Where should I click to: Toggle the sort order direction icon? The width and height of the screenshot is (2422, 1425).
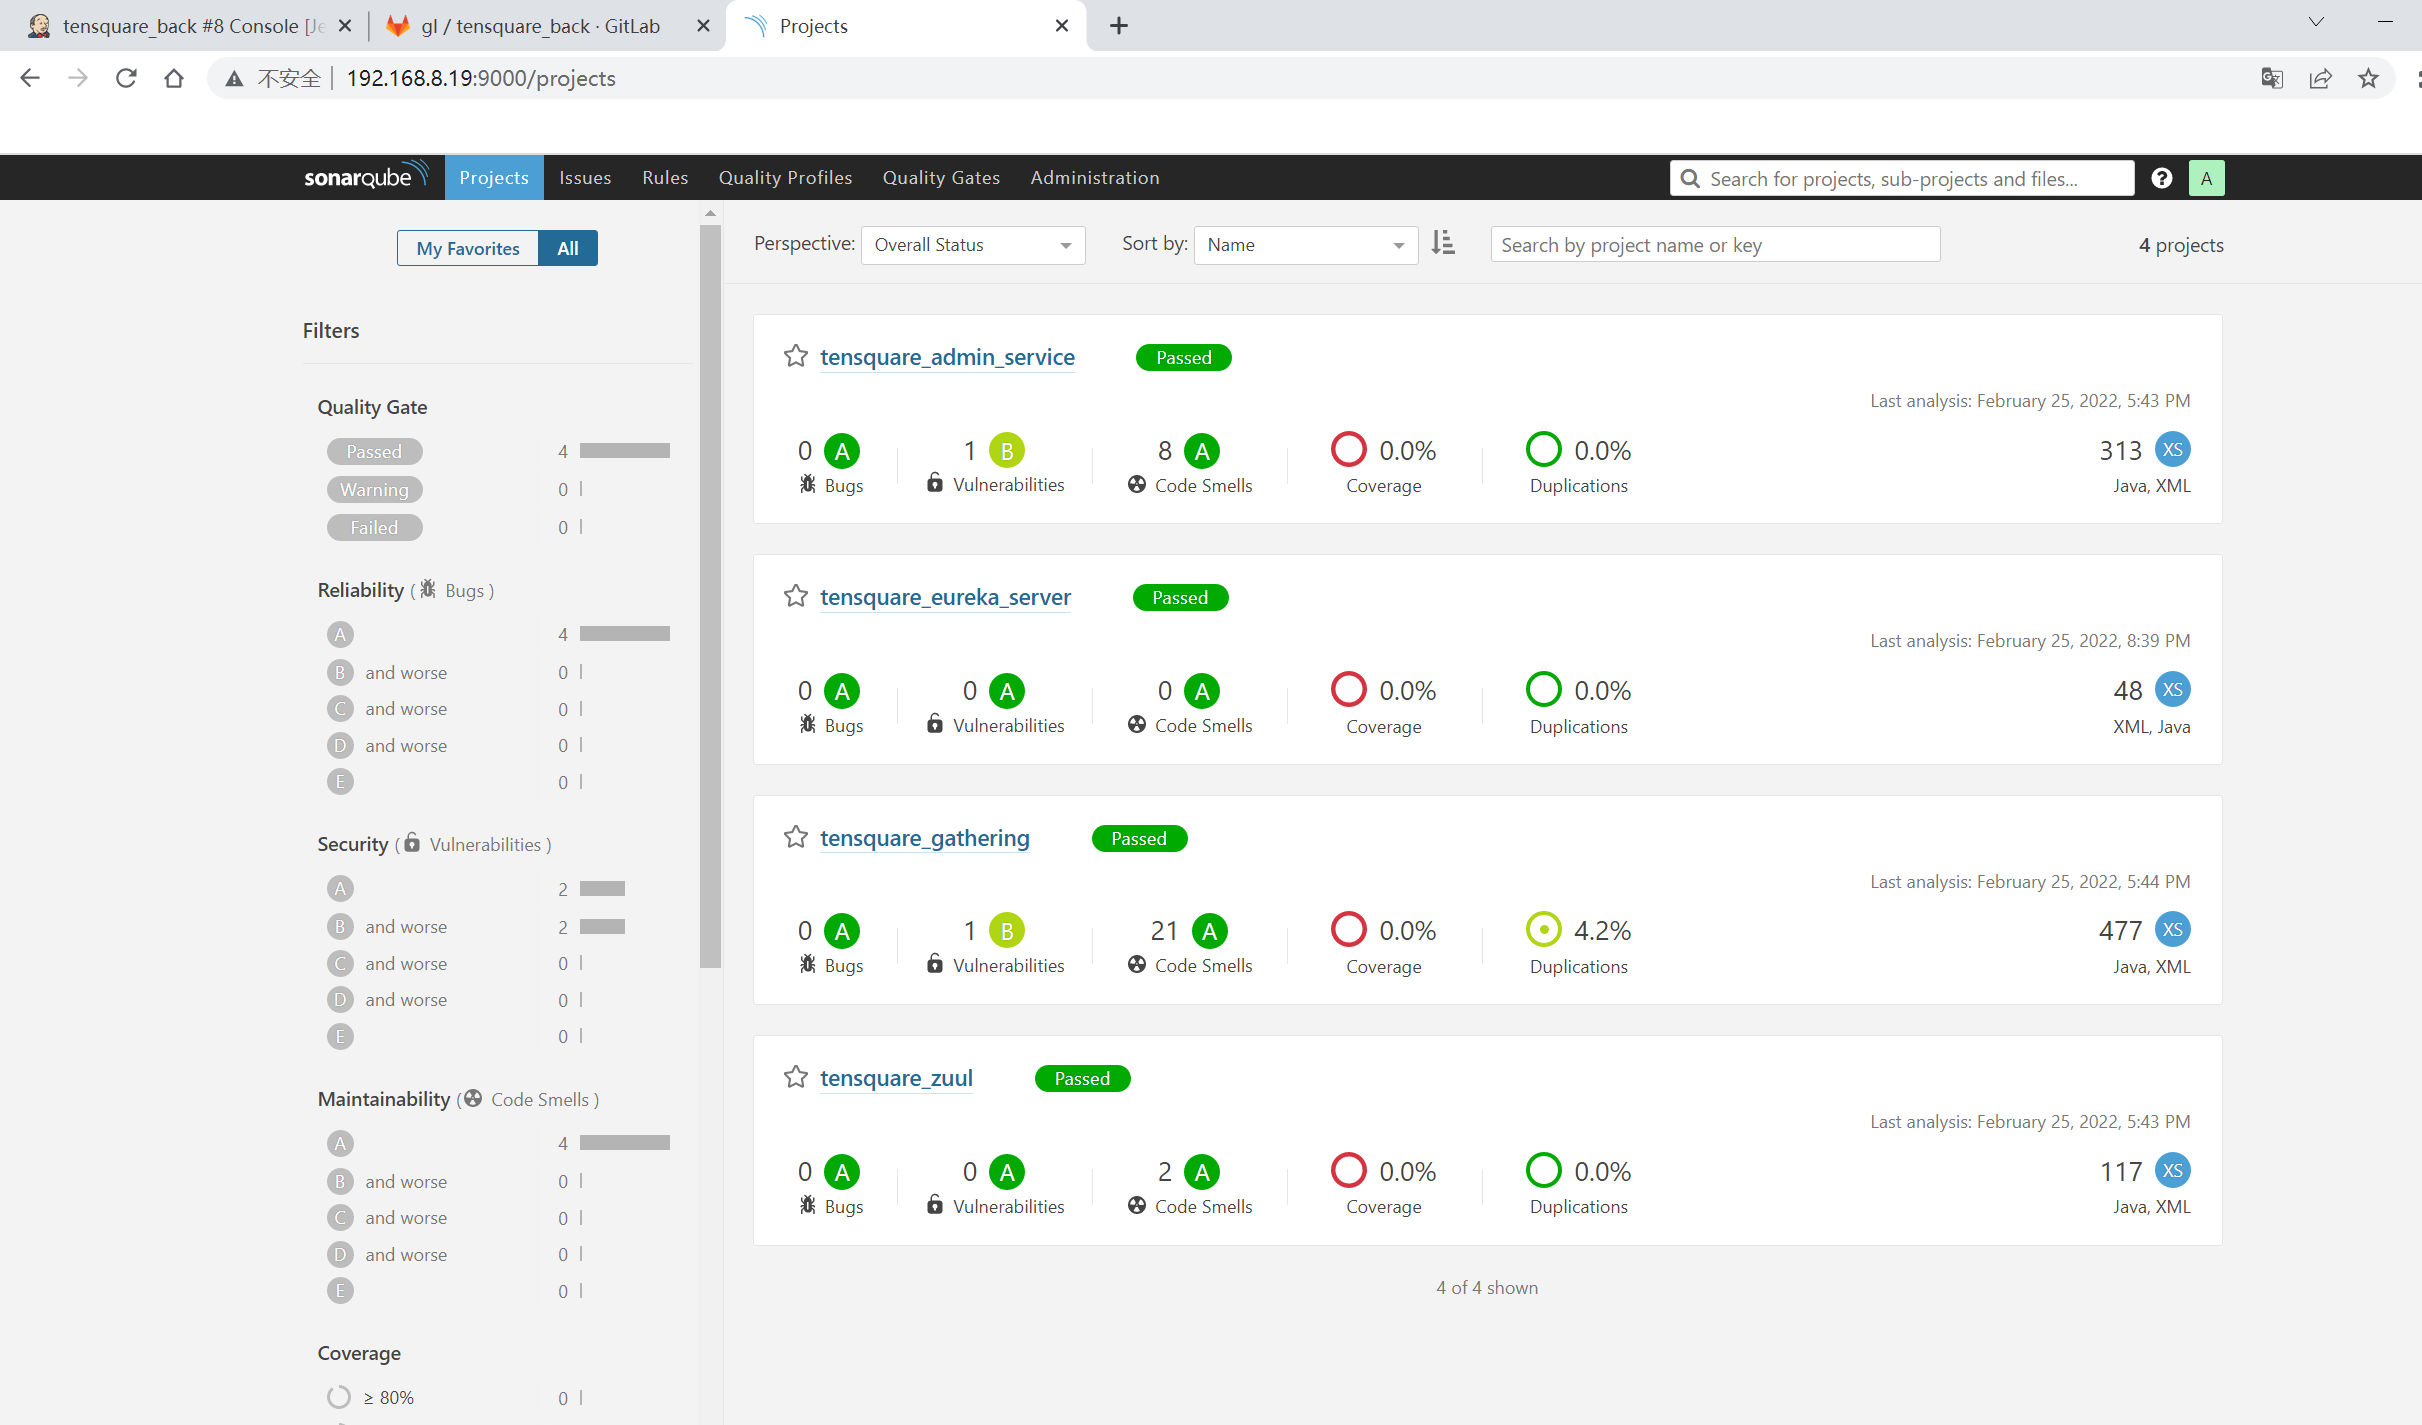point(1443,243)
